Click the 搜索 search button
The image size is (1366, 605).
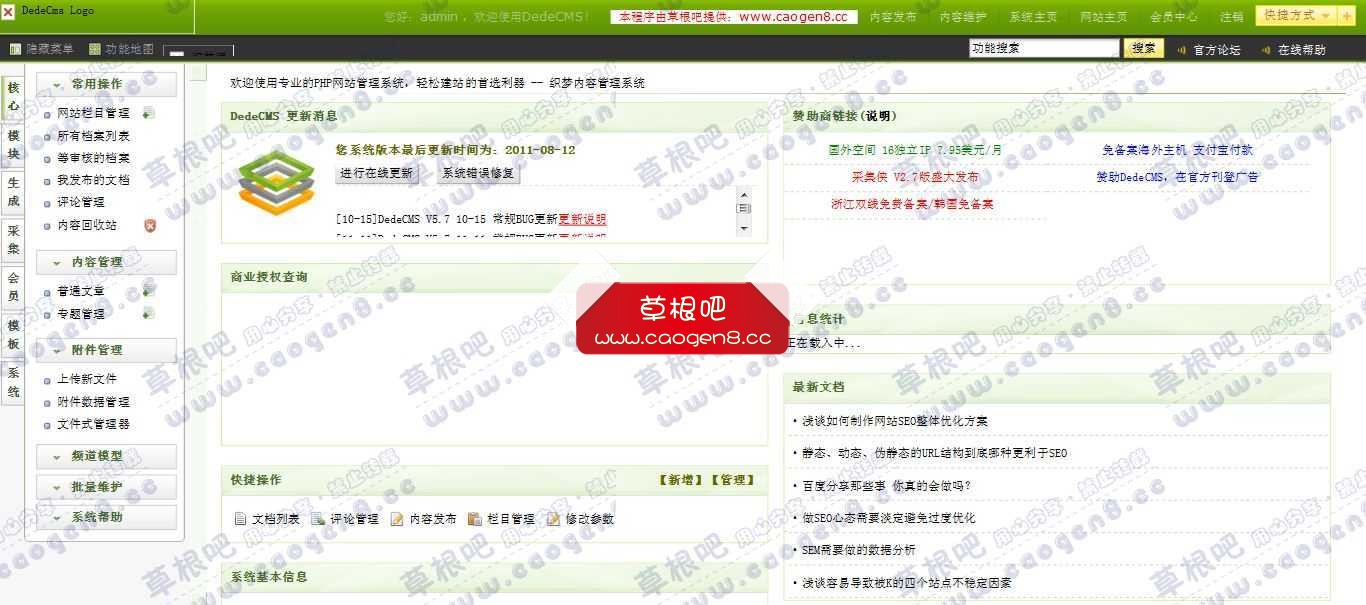click(1143, 47)
